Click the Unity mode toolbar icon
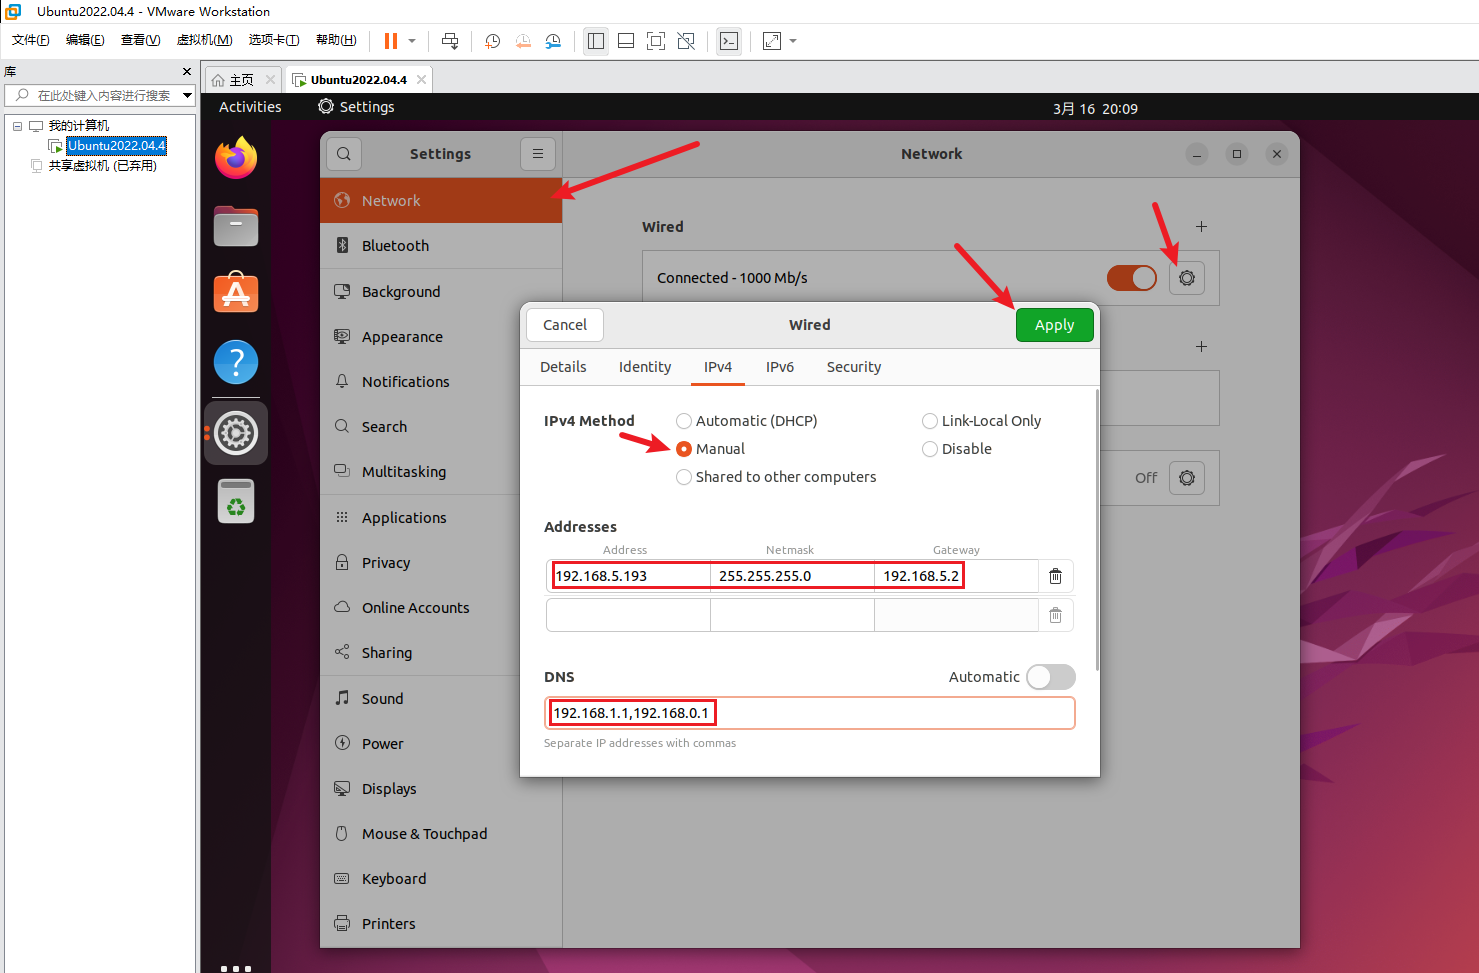 point(686,41)
